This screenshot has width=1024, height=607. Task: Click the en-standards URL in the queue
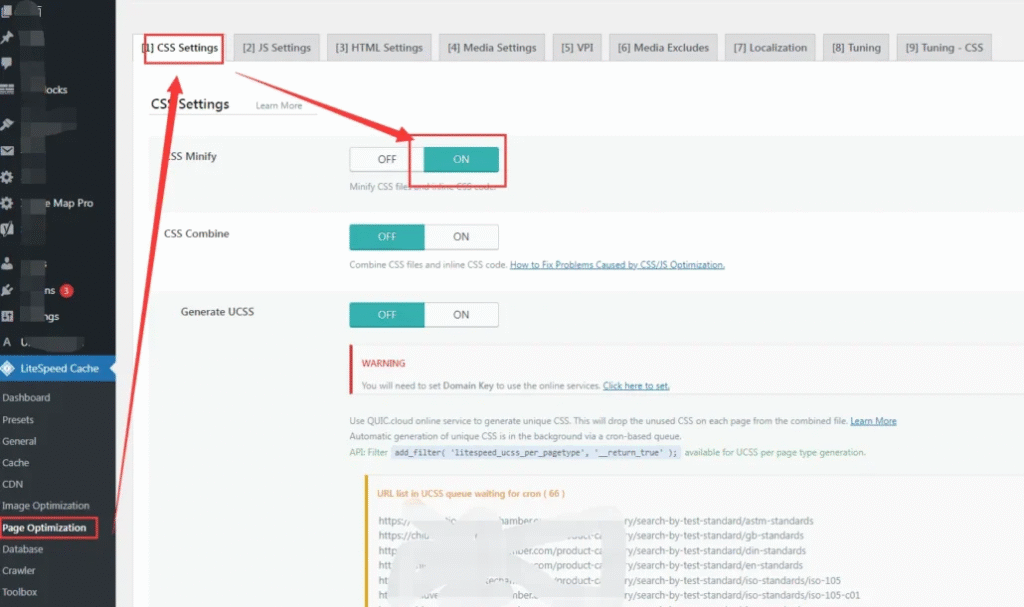[590, 565]
